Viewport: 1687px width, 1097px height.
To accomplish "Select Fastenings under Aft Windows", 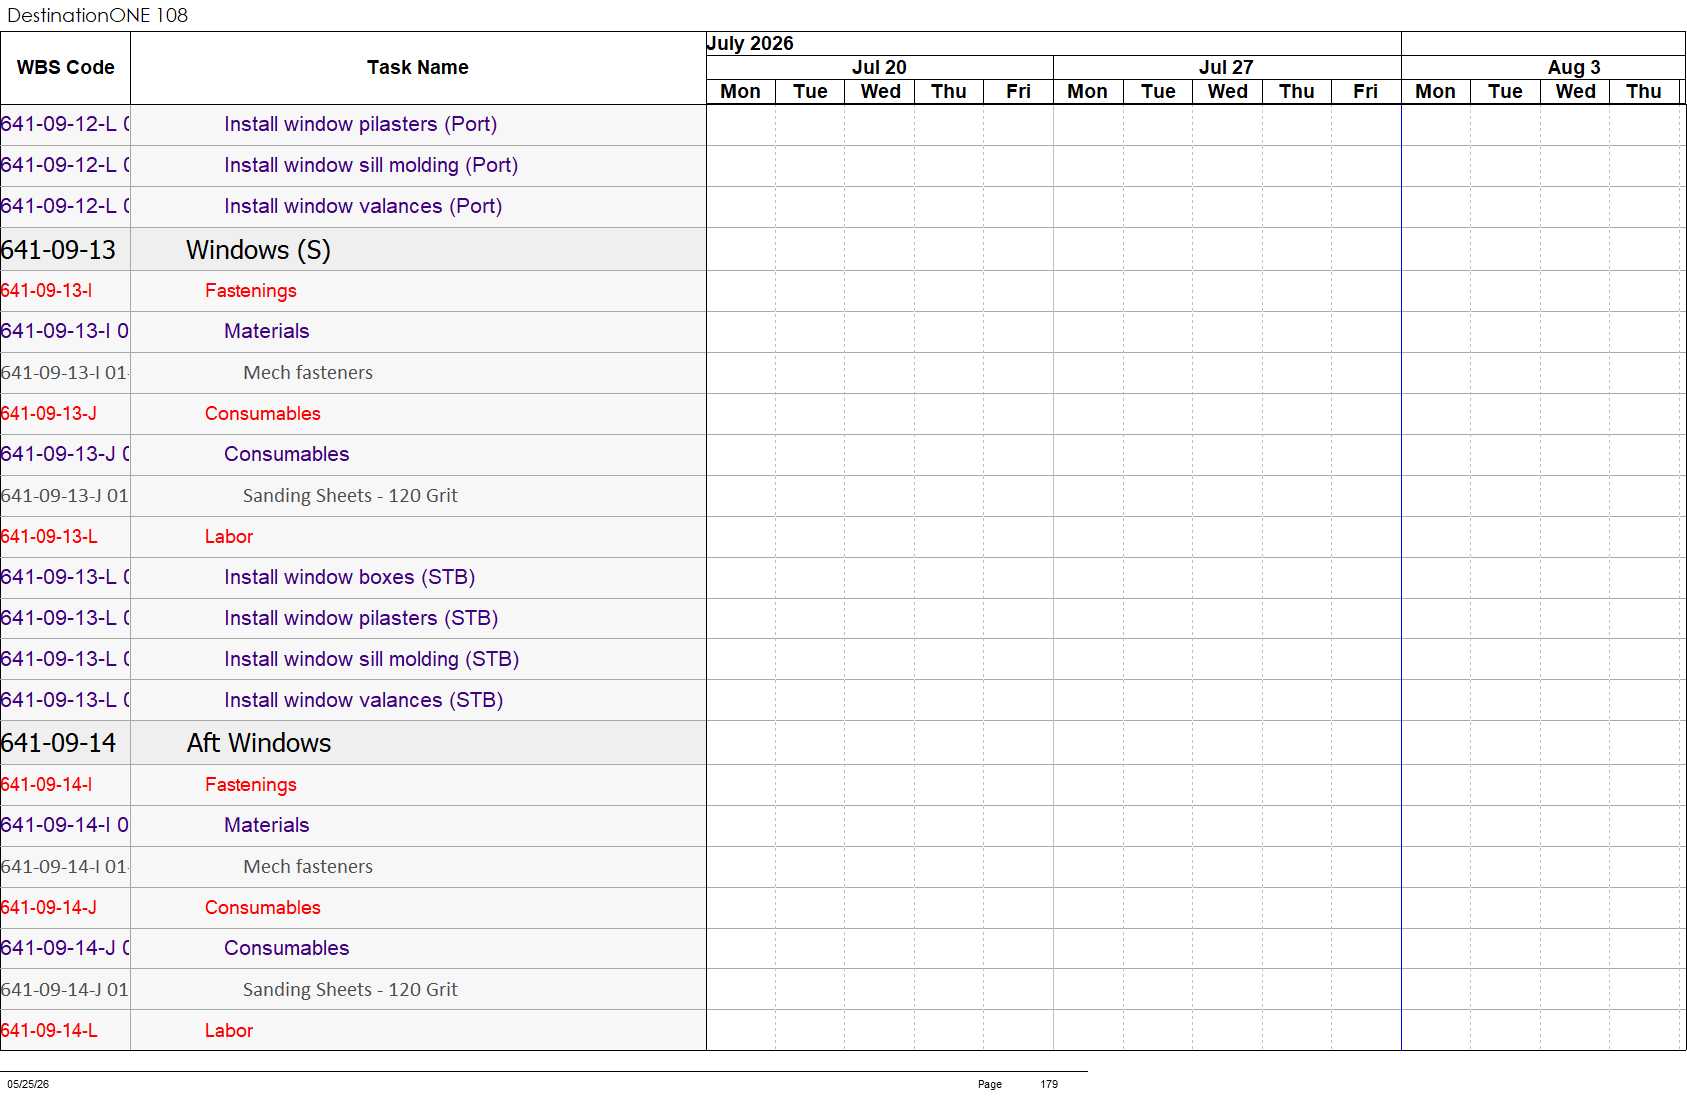I will coord(251,785).
